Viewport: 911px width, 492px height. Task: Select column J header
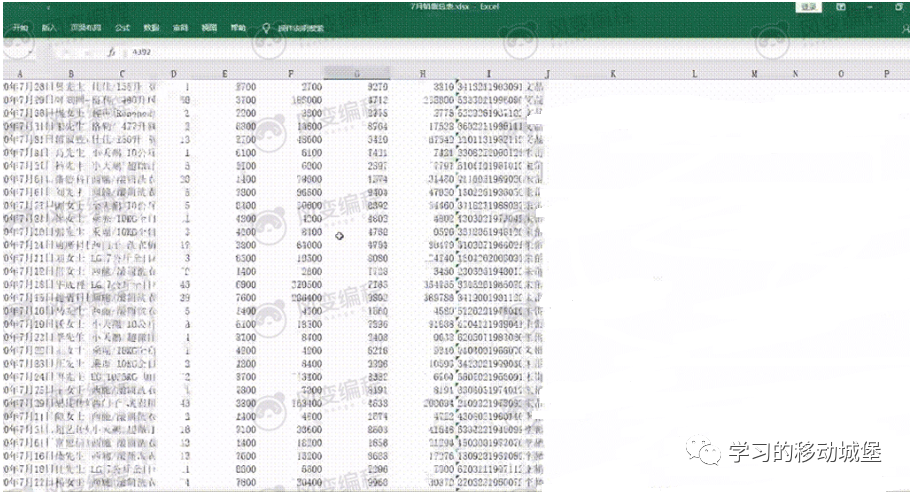coord(547,74)
